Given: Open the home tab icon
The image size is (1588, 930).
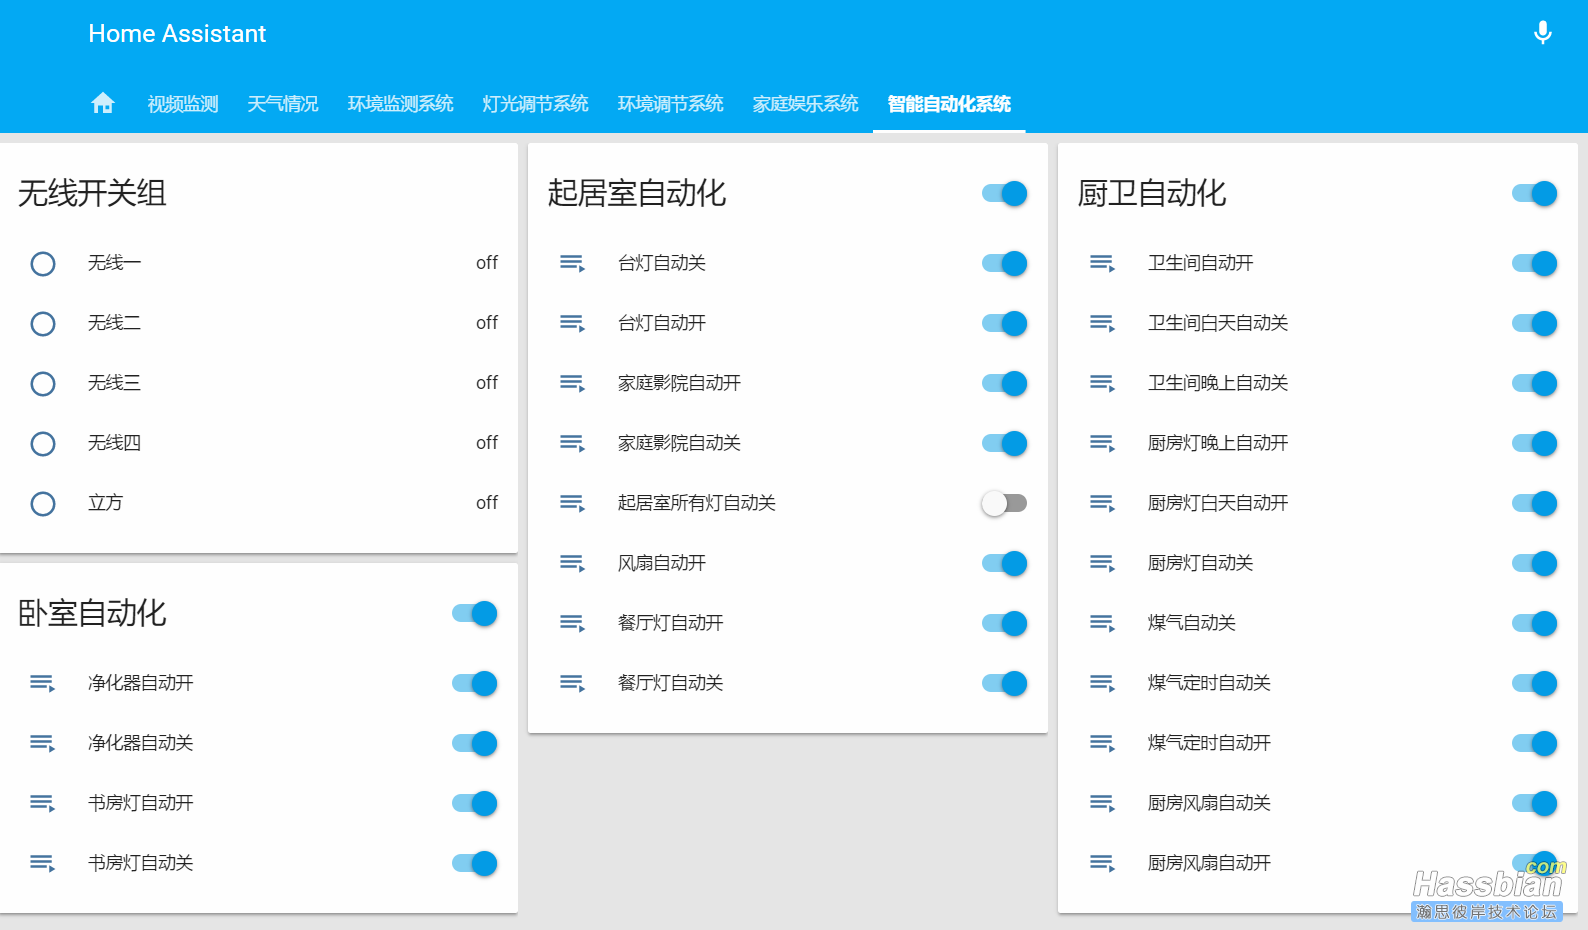Looking at the screenshot, I should click(103, 103).
